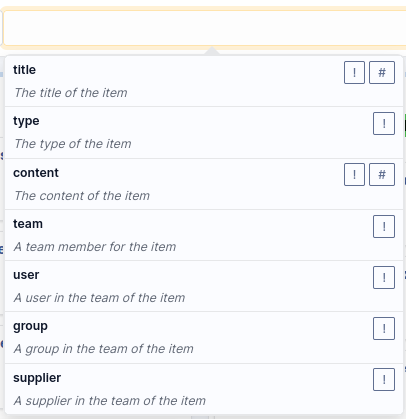Click the exclamation icon for user

(x=384, y=277)
